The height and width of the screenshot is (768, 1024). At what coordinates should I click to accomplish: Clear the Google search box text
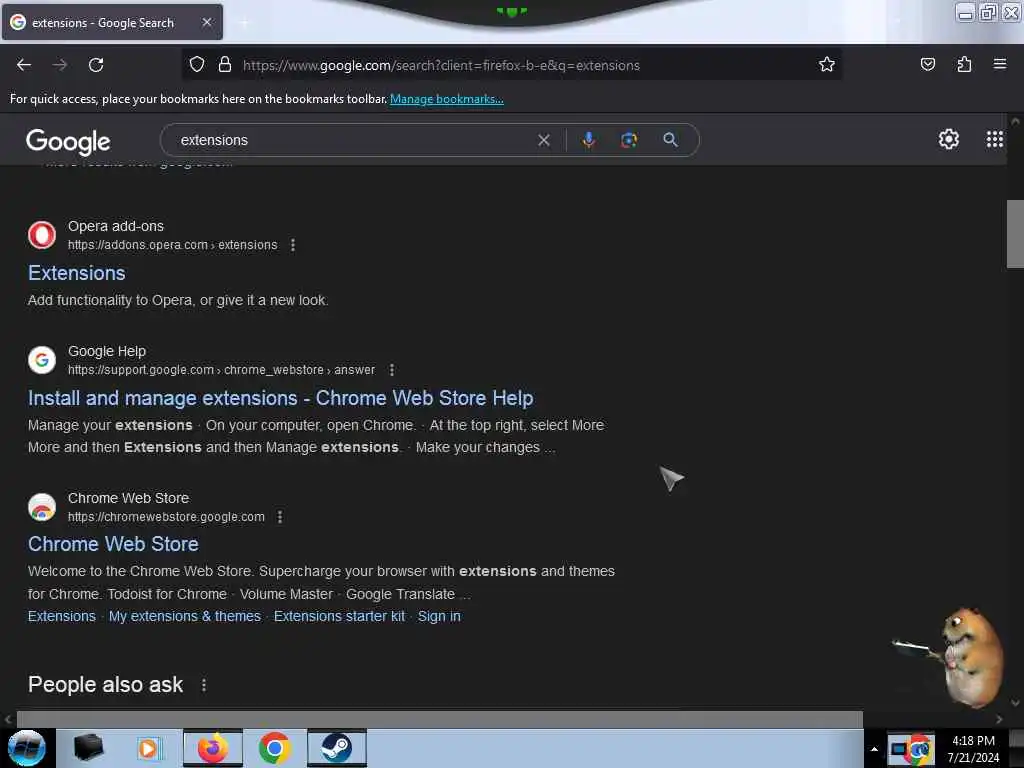[x=543, y=140]
